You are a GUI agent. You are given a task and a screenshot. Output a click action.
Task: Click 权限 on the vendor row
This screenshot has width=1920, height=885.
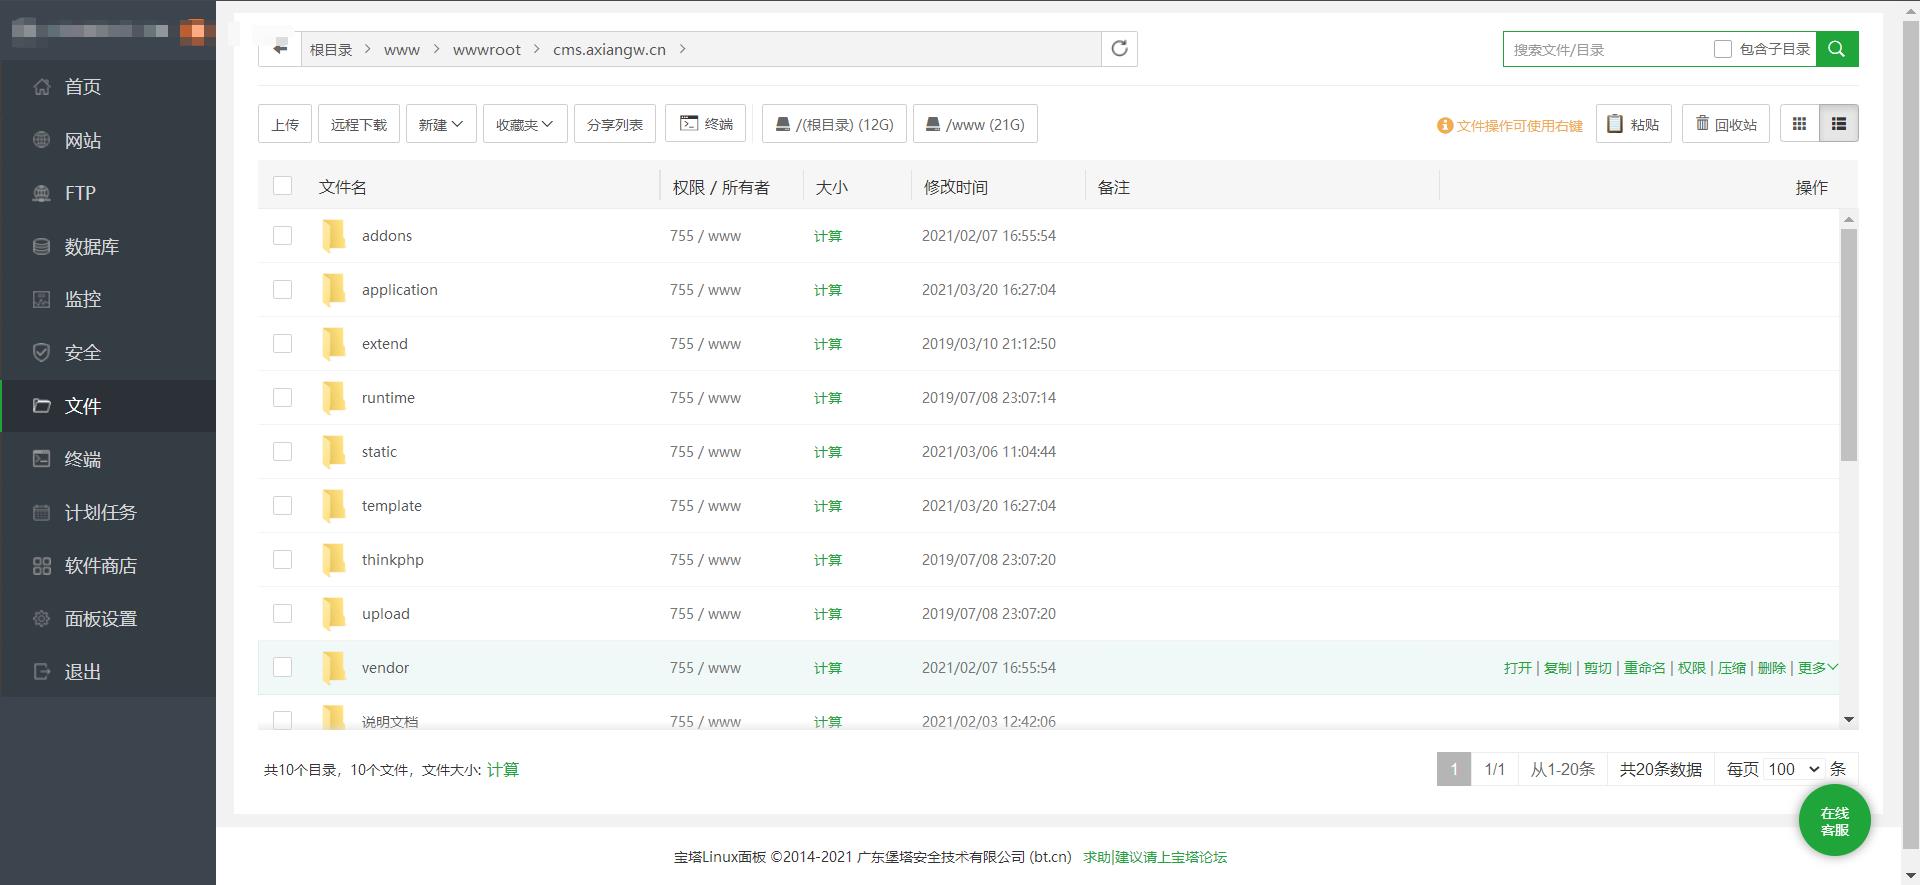click(x=1692, y=668)
